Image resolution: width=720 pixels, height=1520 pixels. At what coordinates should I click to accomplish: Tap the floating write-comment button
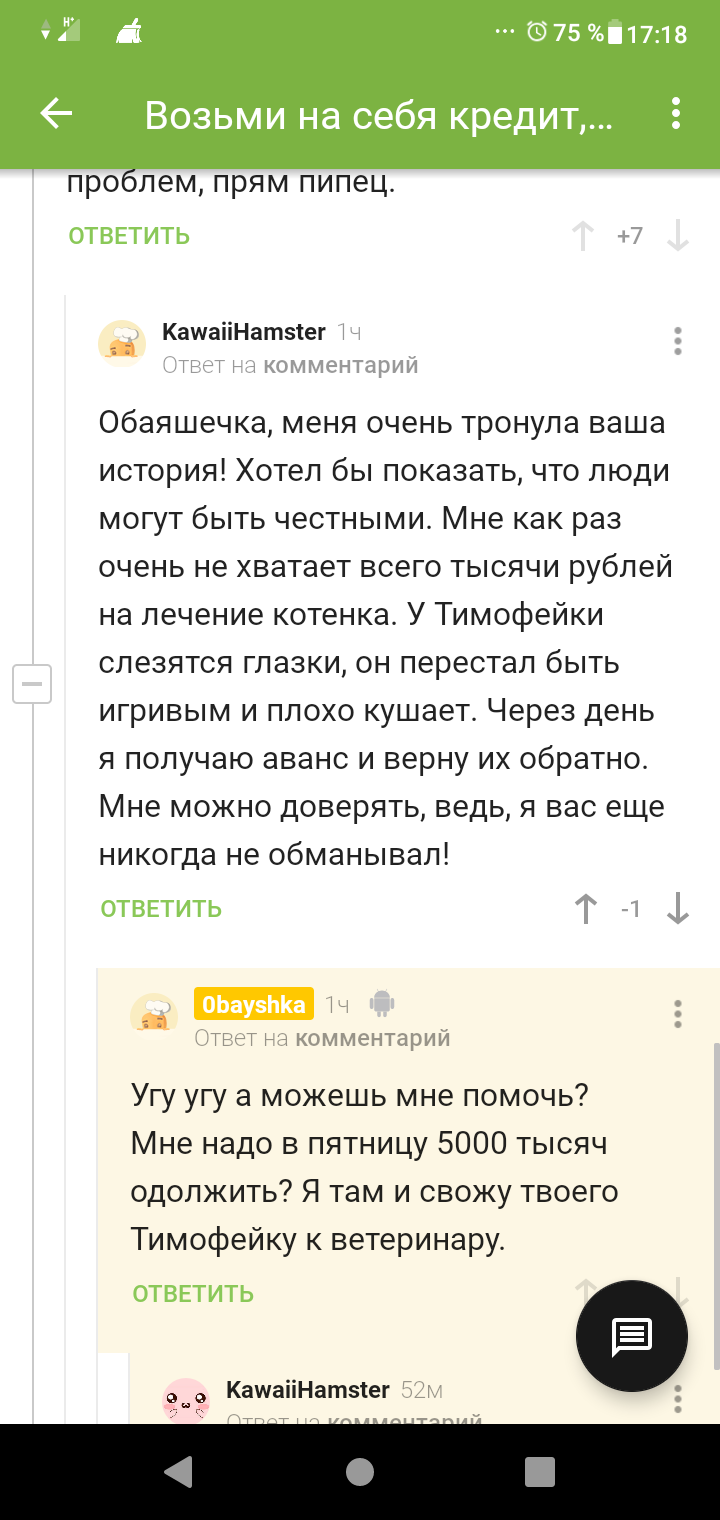tap(632, 1335)
